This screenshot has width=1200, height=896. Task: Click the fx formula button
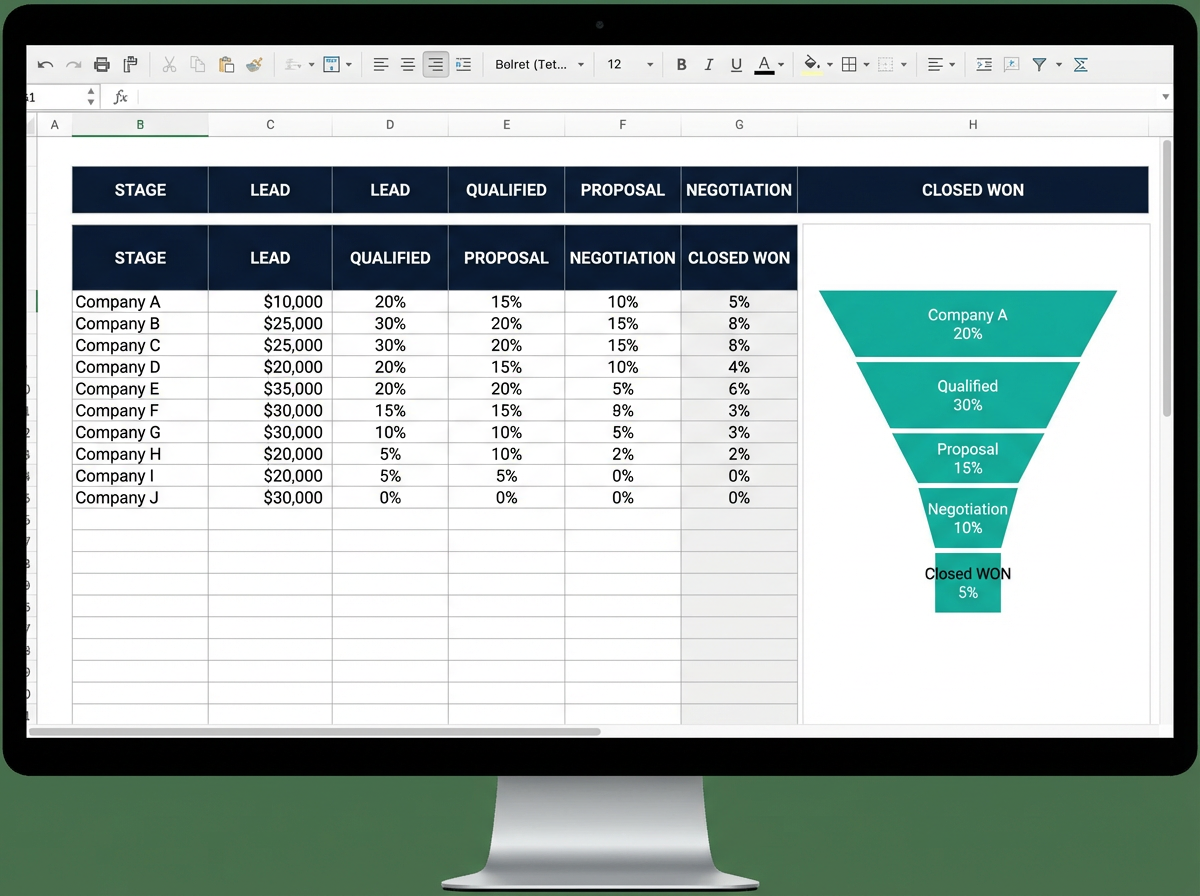[120, 97]
